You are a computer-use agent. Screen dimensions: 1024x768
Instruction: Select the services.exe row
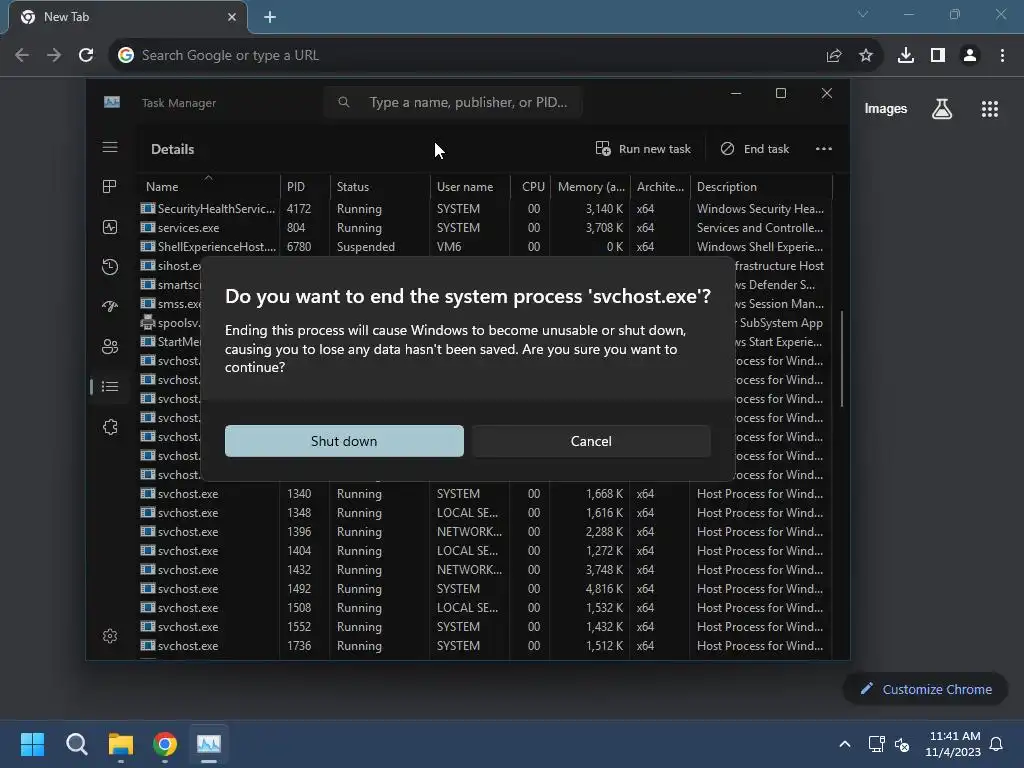[485, 228]
